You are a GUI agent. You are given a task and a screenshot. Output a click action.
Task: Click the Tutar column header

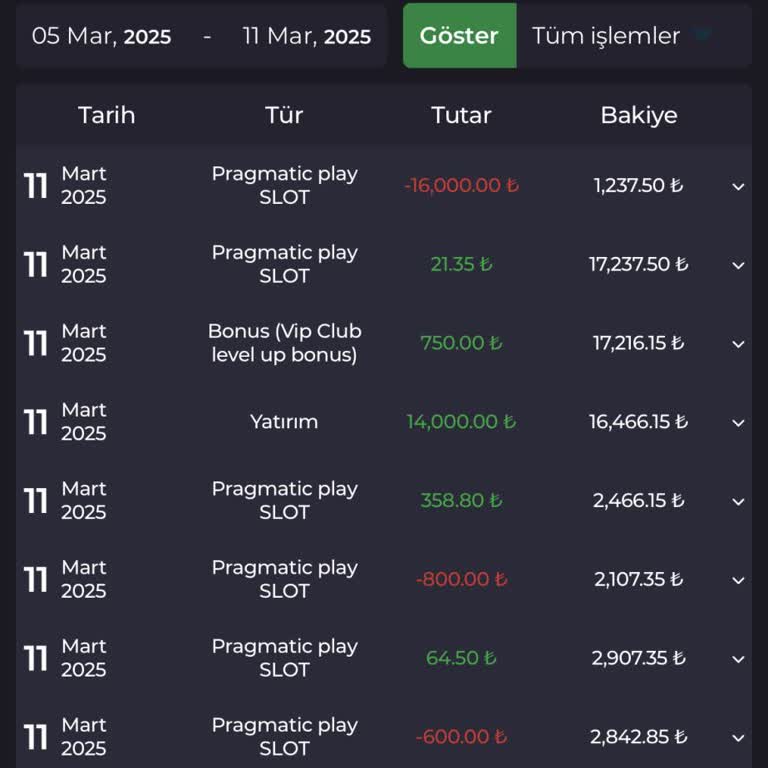pos(461,115)
